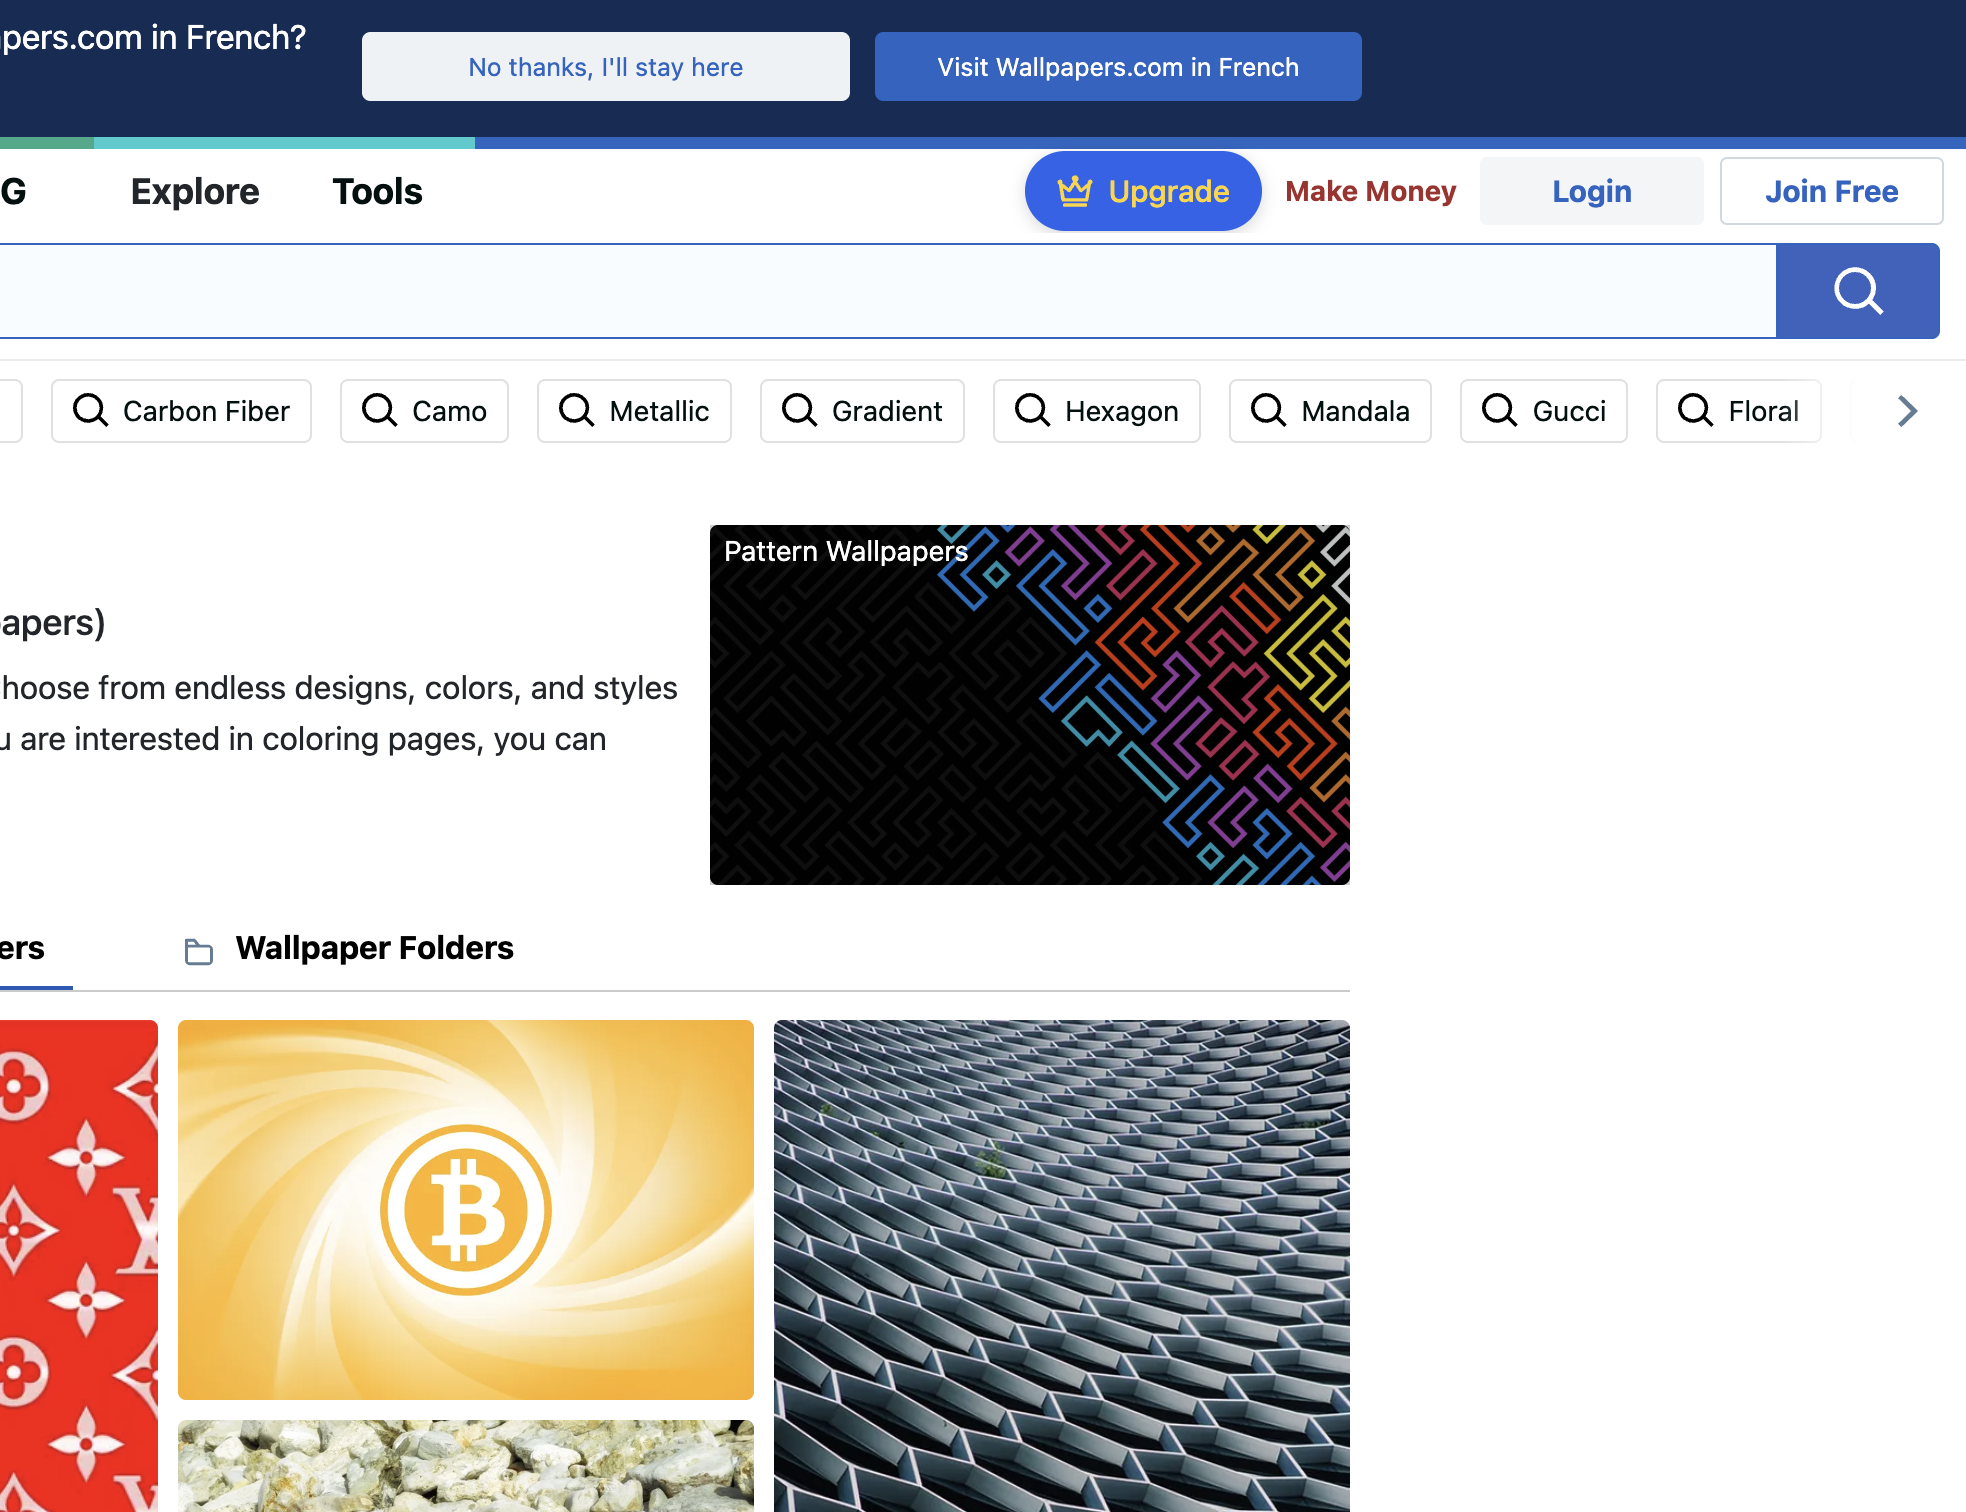Click No thanks, I'll stay here

pyautogui.click(x=605, y=67)
